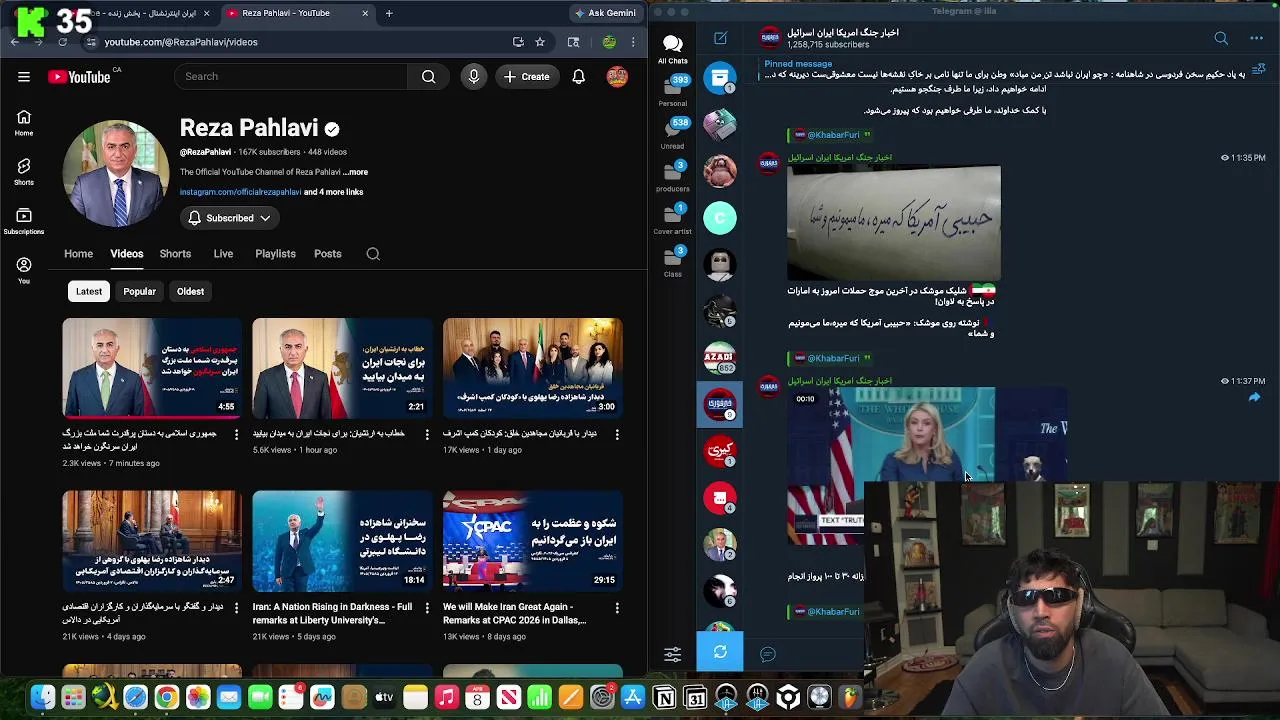Sort channel videos by Latest

(x=89, y=291)
